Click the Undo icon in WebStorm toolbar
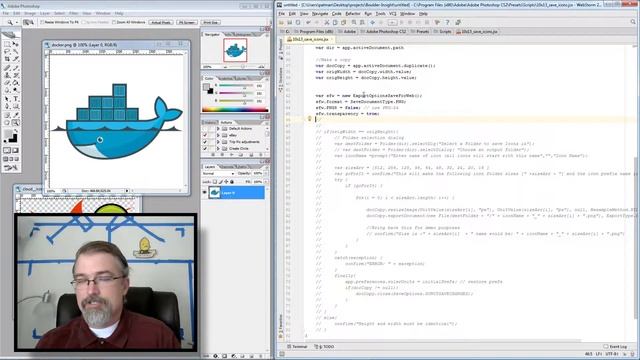The image size is (640, 360). point(308,22)
